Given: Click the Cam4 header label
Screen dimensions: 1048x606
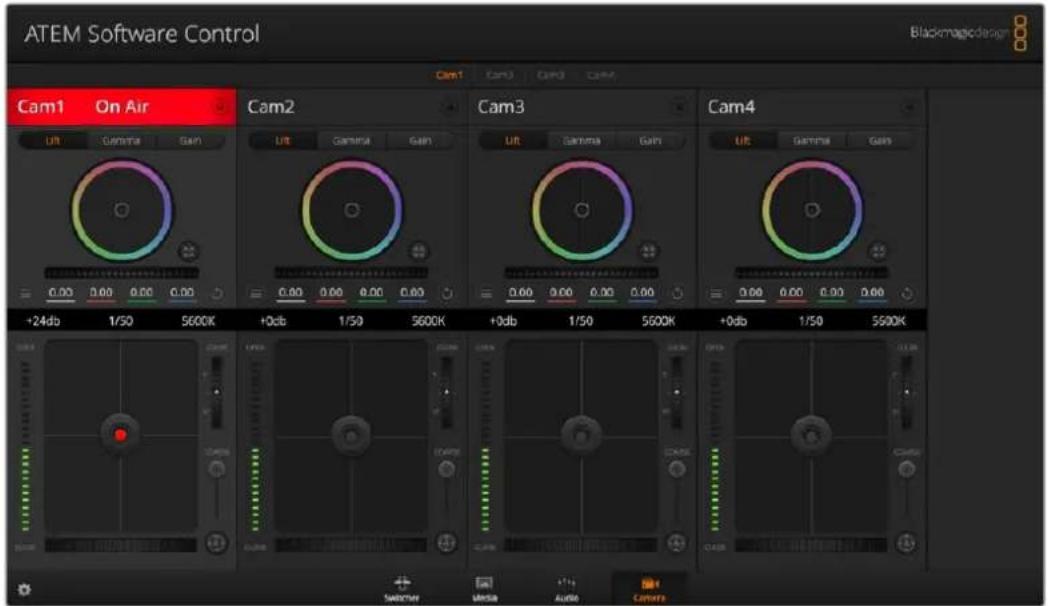Looking at the screenshot, I should [731, 107].
